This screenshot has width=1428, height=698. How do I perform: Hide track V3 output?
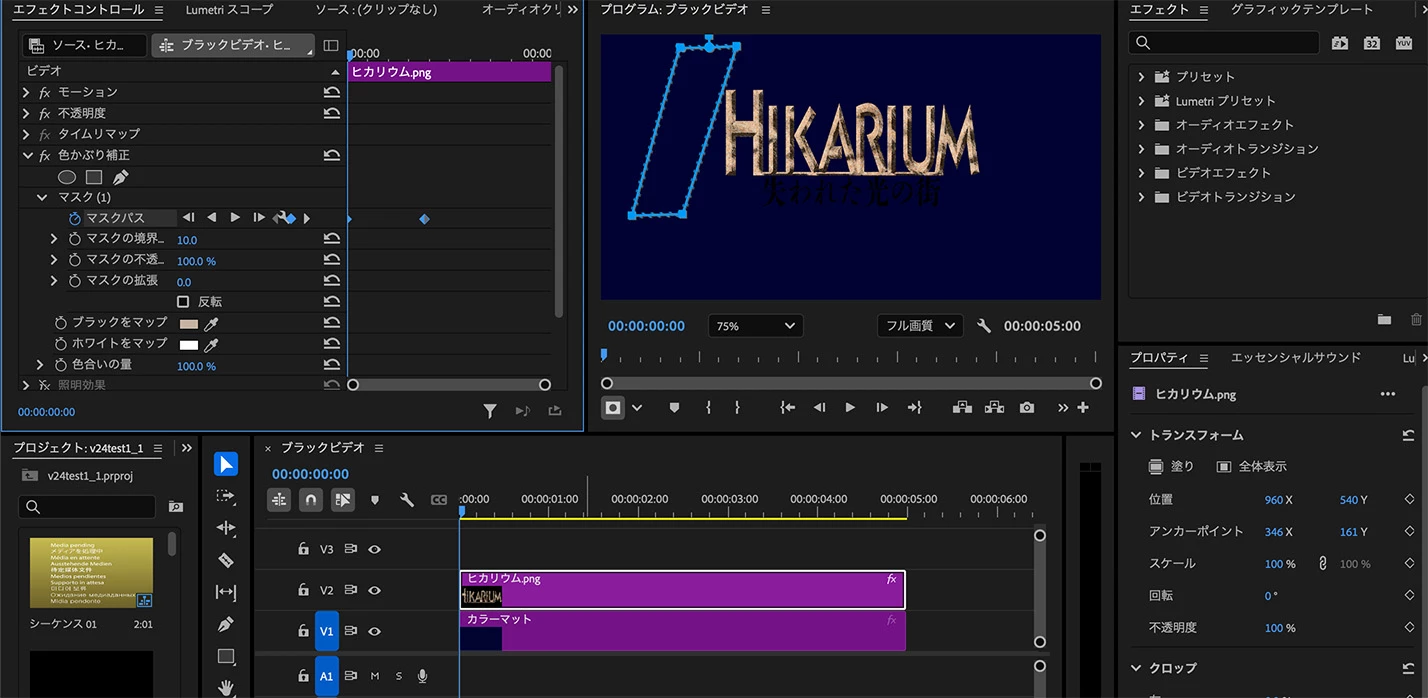(375, 549)
